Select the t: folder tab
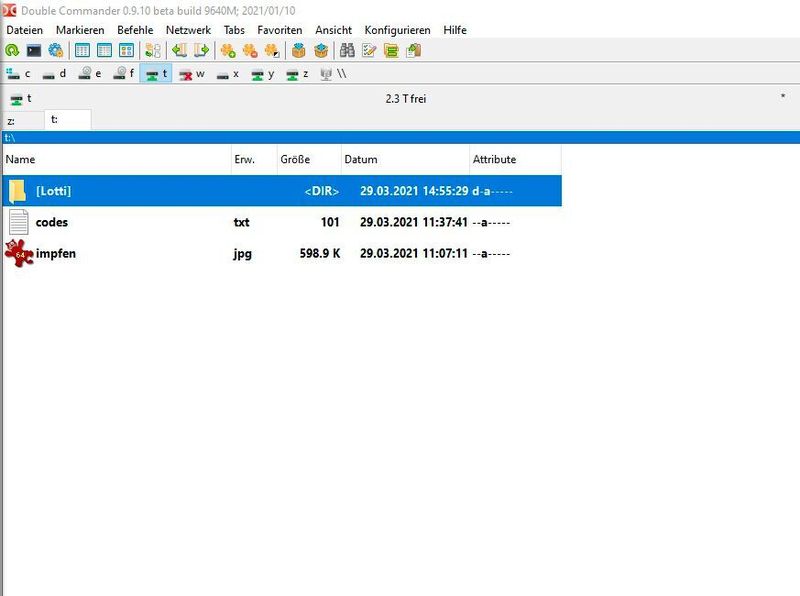Image resolution: width=800 pixels, height=596 pixels. 68,119
